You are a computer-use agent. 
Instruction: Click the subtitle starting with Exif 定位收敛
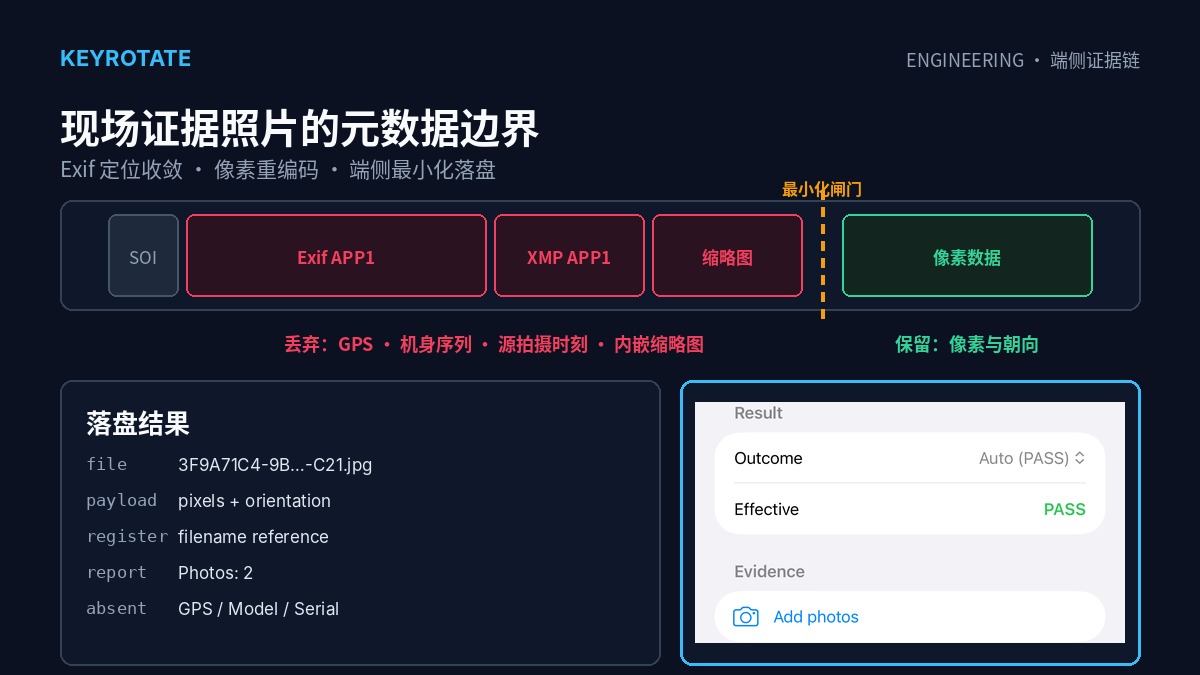point(278,169)
